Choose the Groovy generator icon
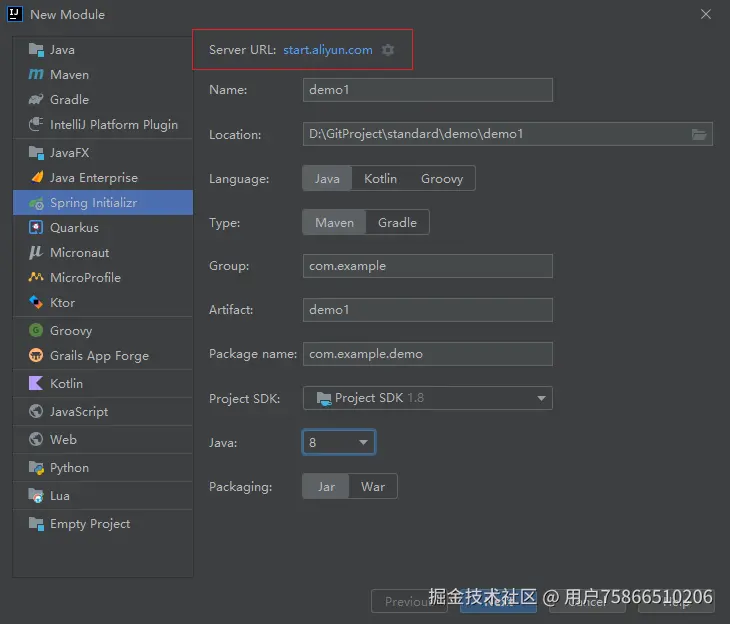This screenshot has height=624, width=730. coord(36,330)
